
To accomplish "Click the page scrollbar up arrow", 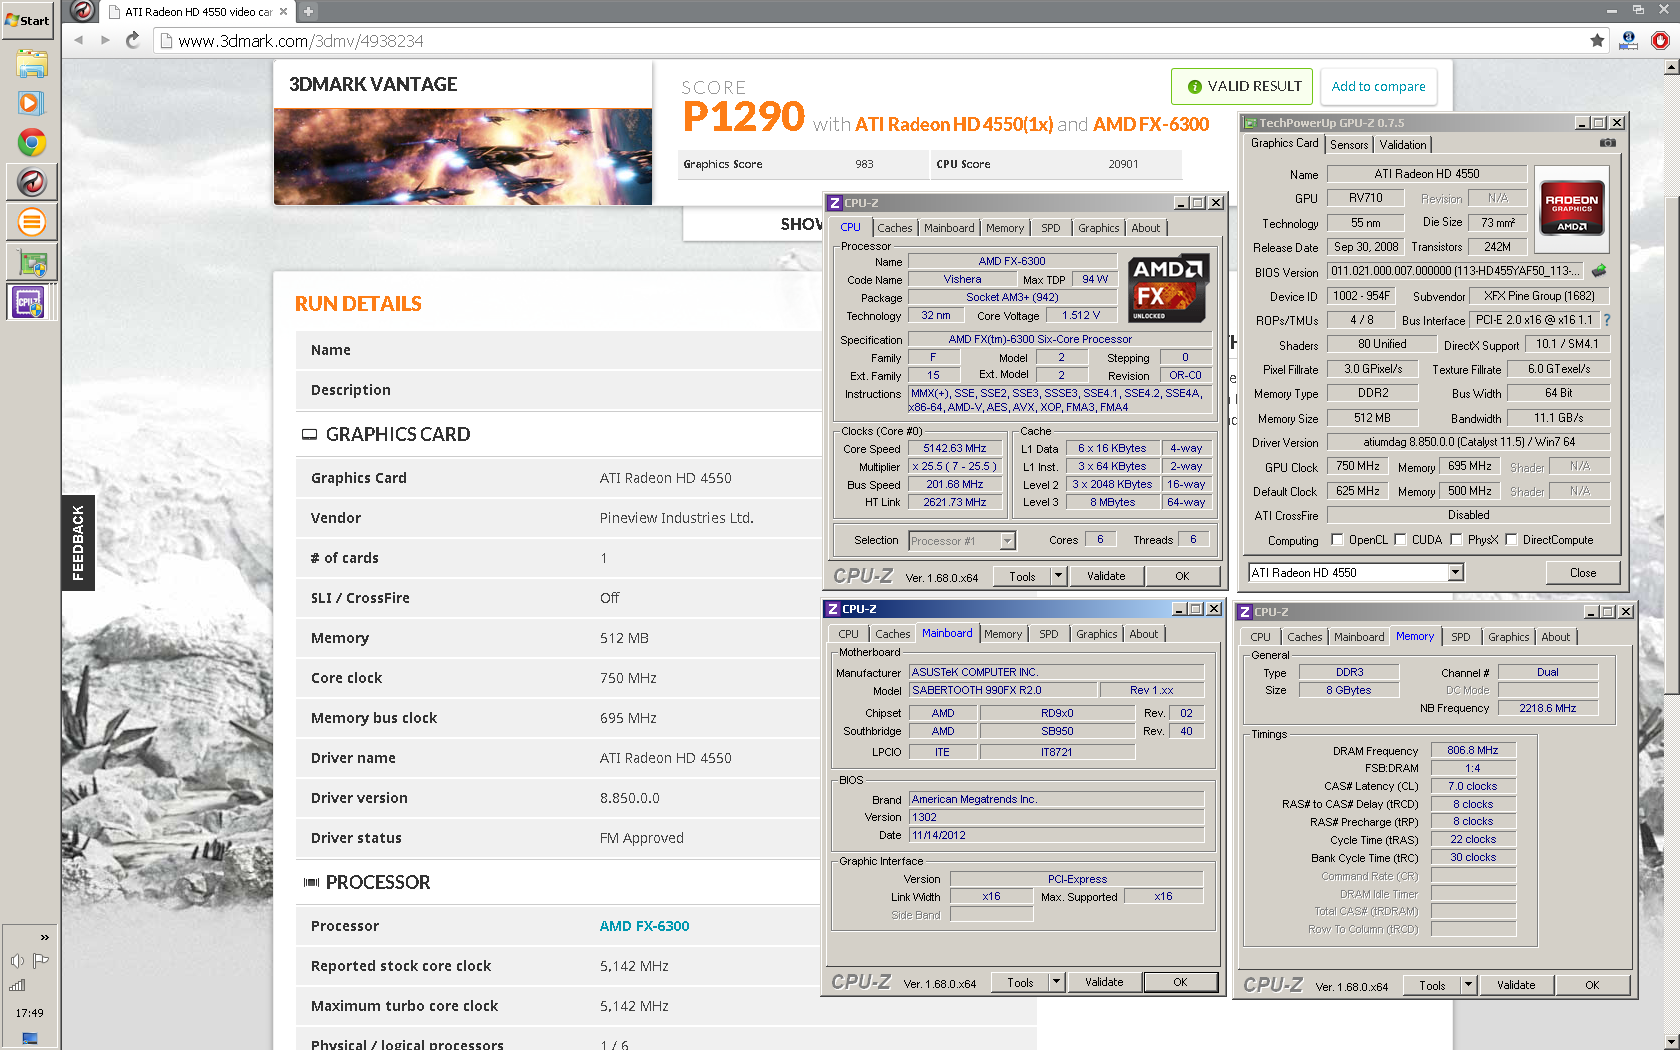I will [1671, 67].
